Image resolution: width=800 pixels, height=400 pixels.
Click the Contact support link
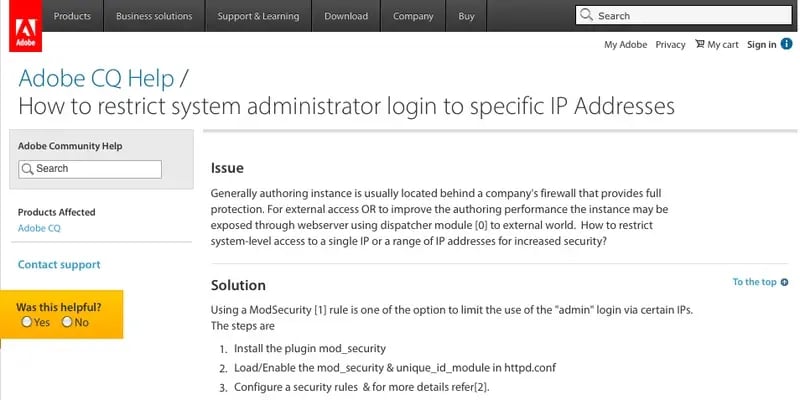point(59,265)
